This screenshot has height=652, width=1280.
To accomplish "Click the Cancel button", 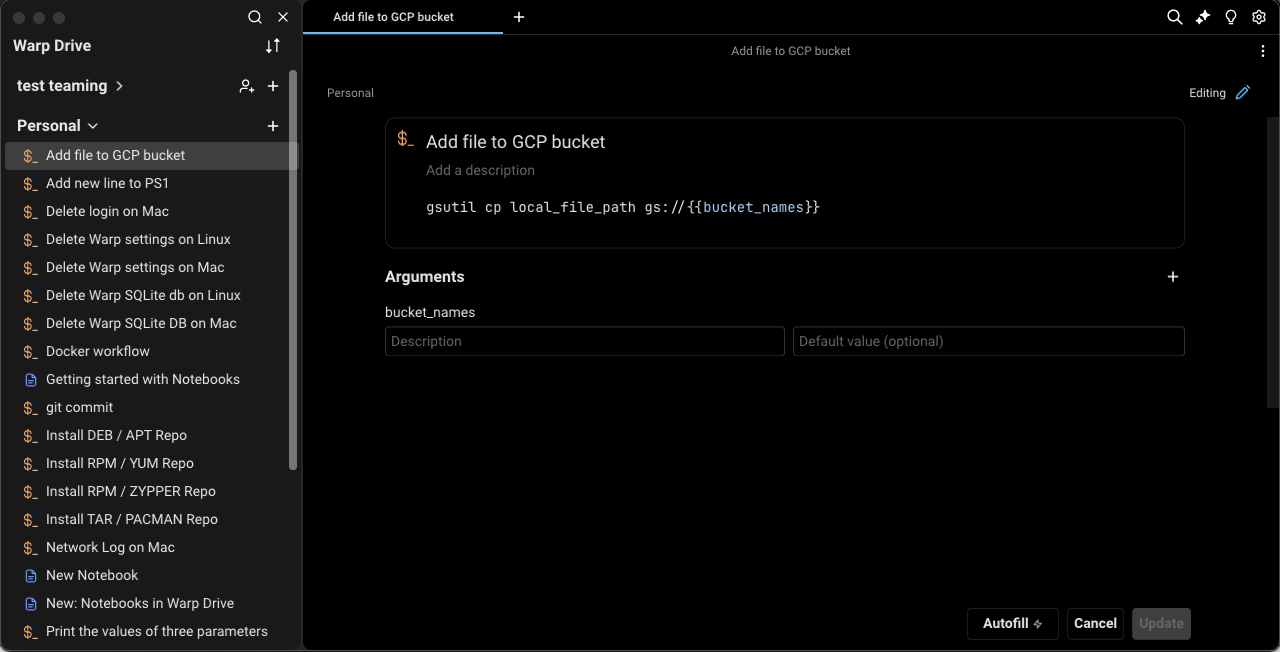I will pos(1095,623).
